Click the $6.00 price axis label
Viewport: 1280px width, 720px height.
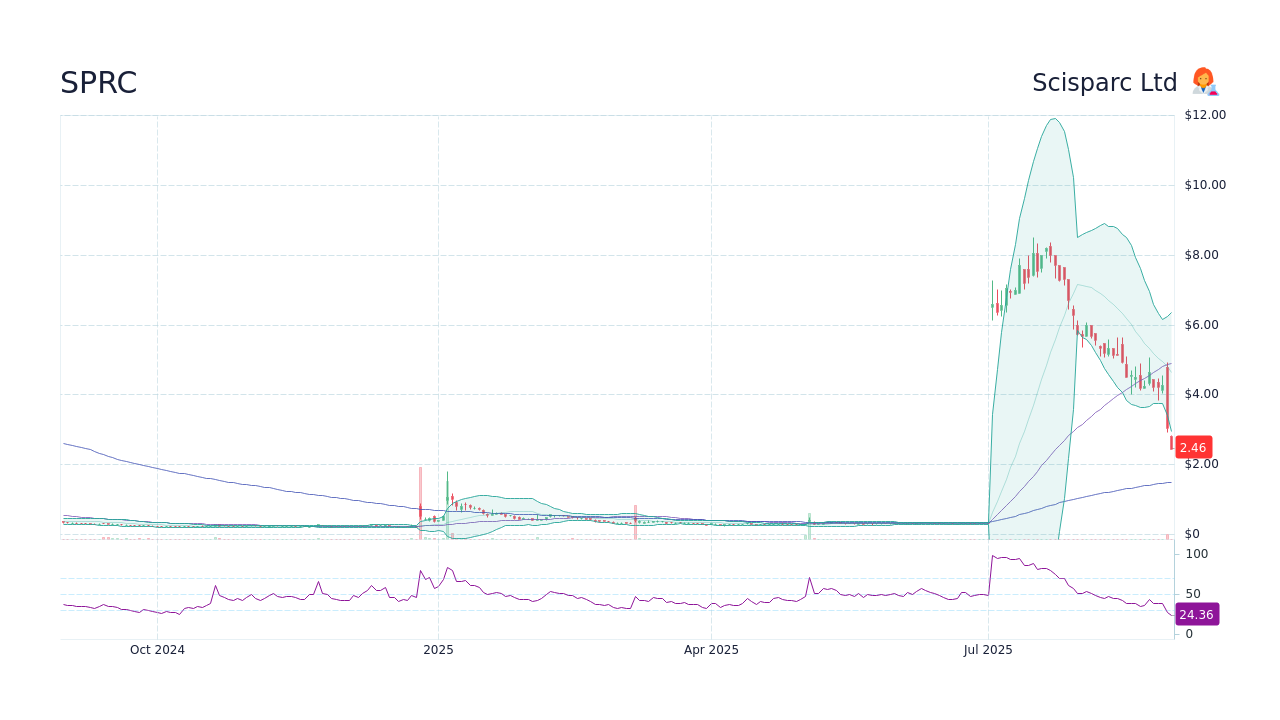click(1202, 325)
